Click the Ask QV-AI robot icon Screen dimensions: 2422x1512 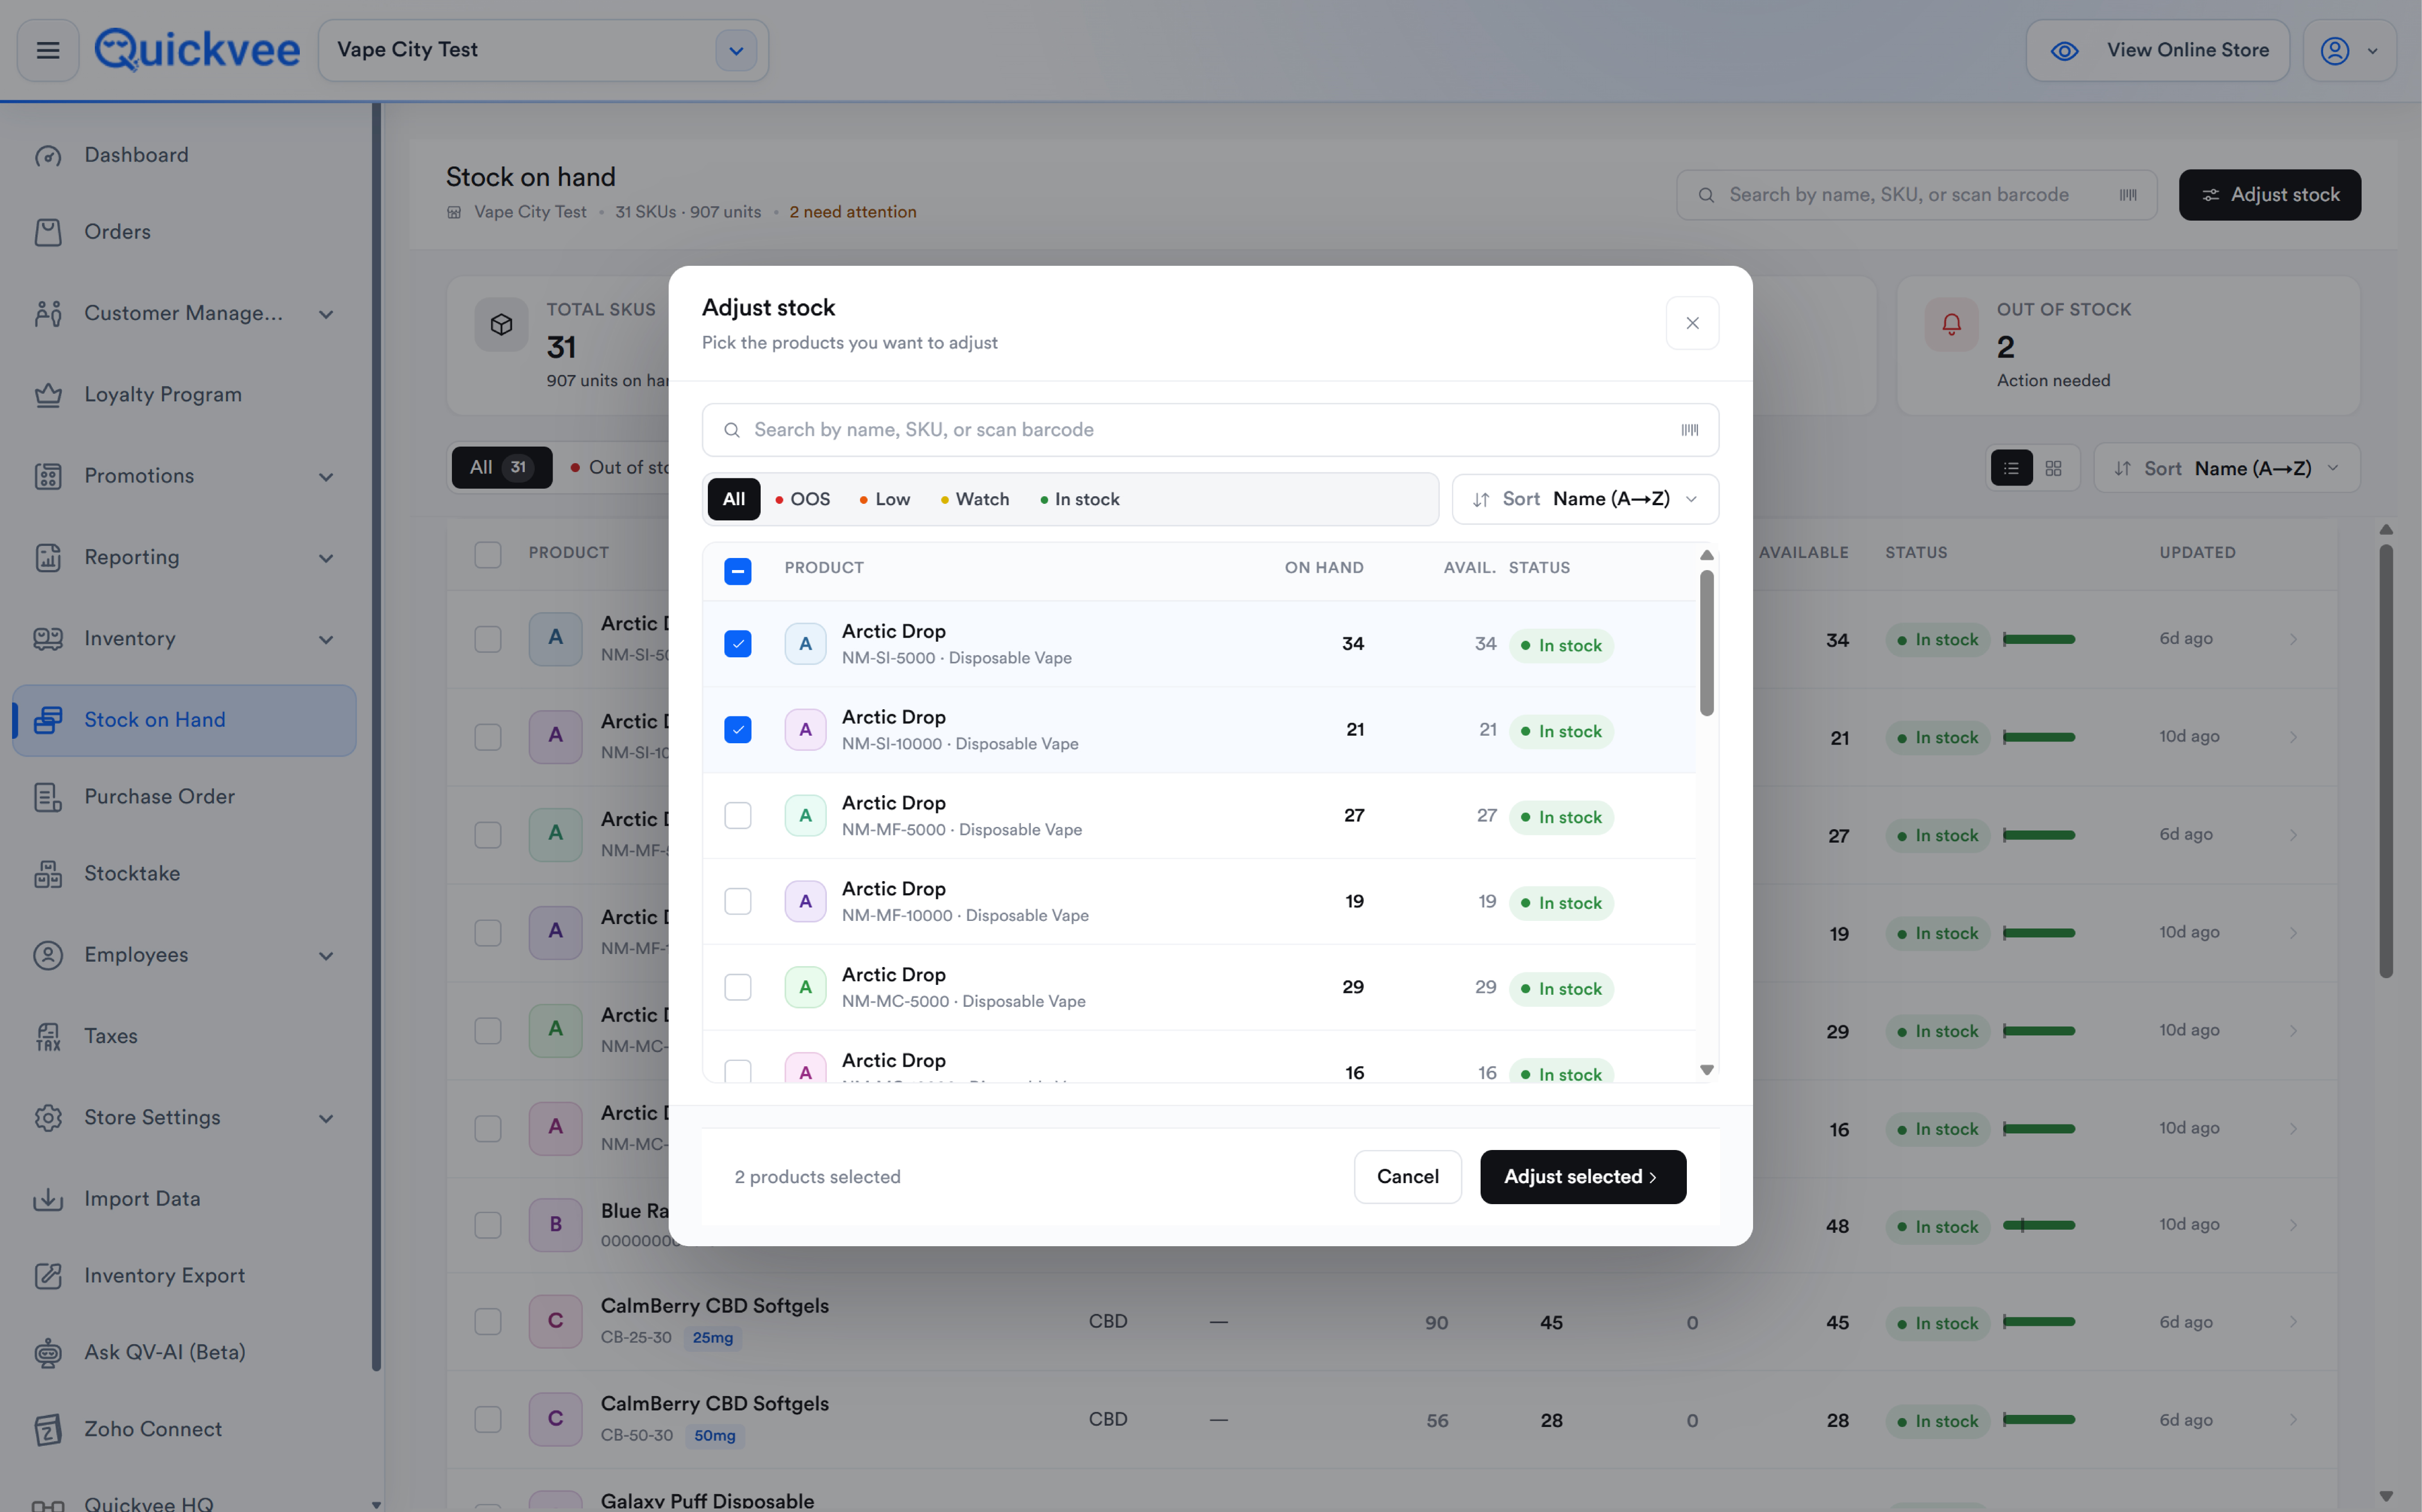coord(48,1353)
